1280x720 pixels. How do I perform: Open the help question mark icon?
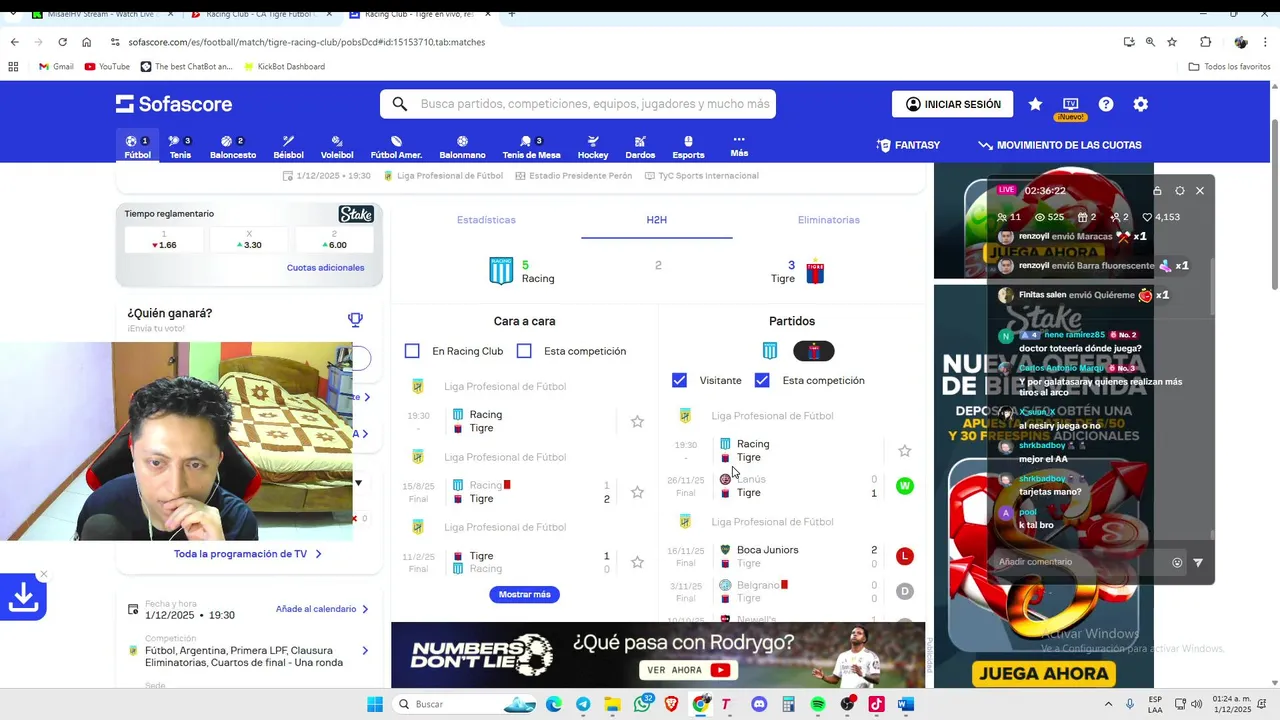click(x=1106, y=104)
